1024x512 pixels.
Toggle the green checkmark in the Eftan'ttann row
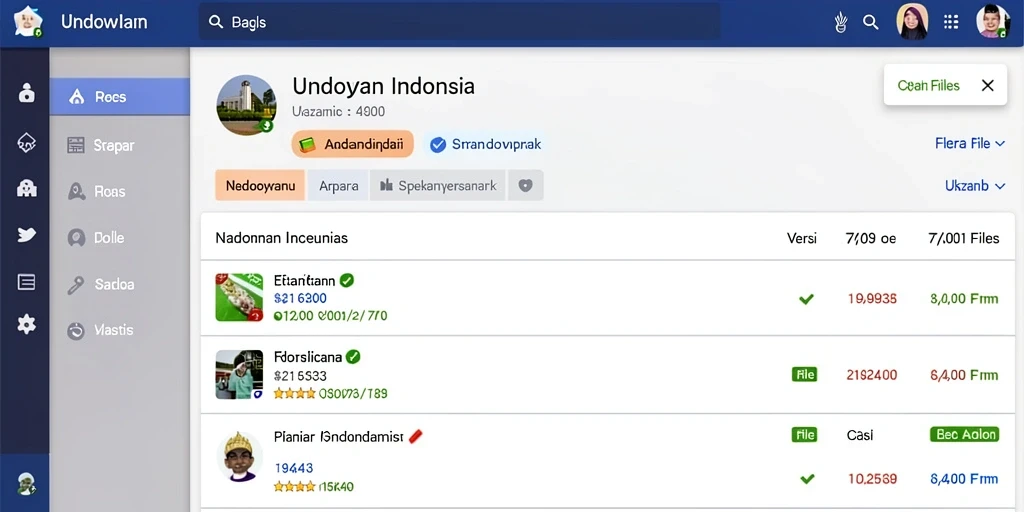(807, 299)
